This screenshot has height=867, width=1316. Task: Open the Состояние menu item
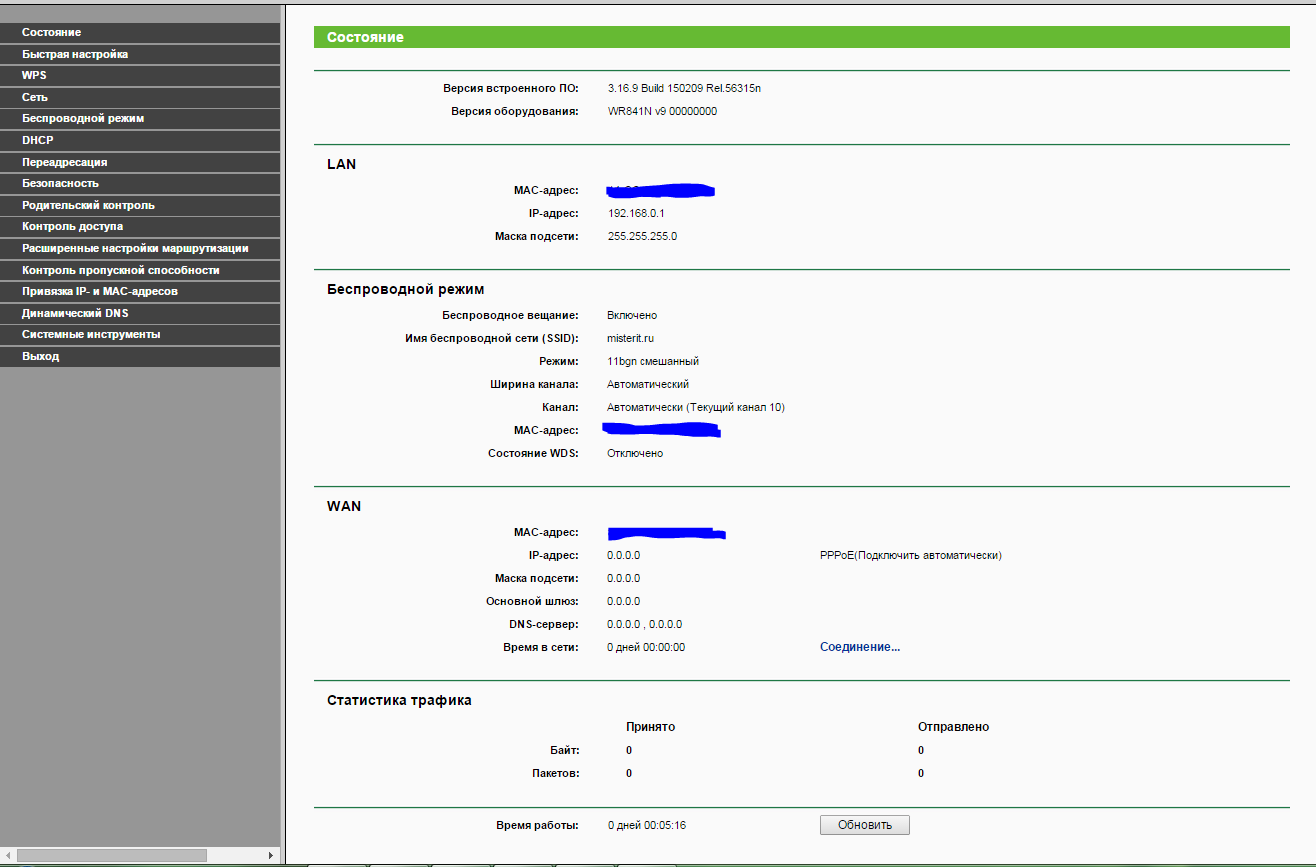coord(52,33)
